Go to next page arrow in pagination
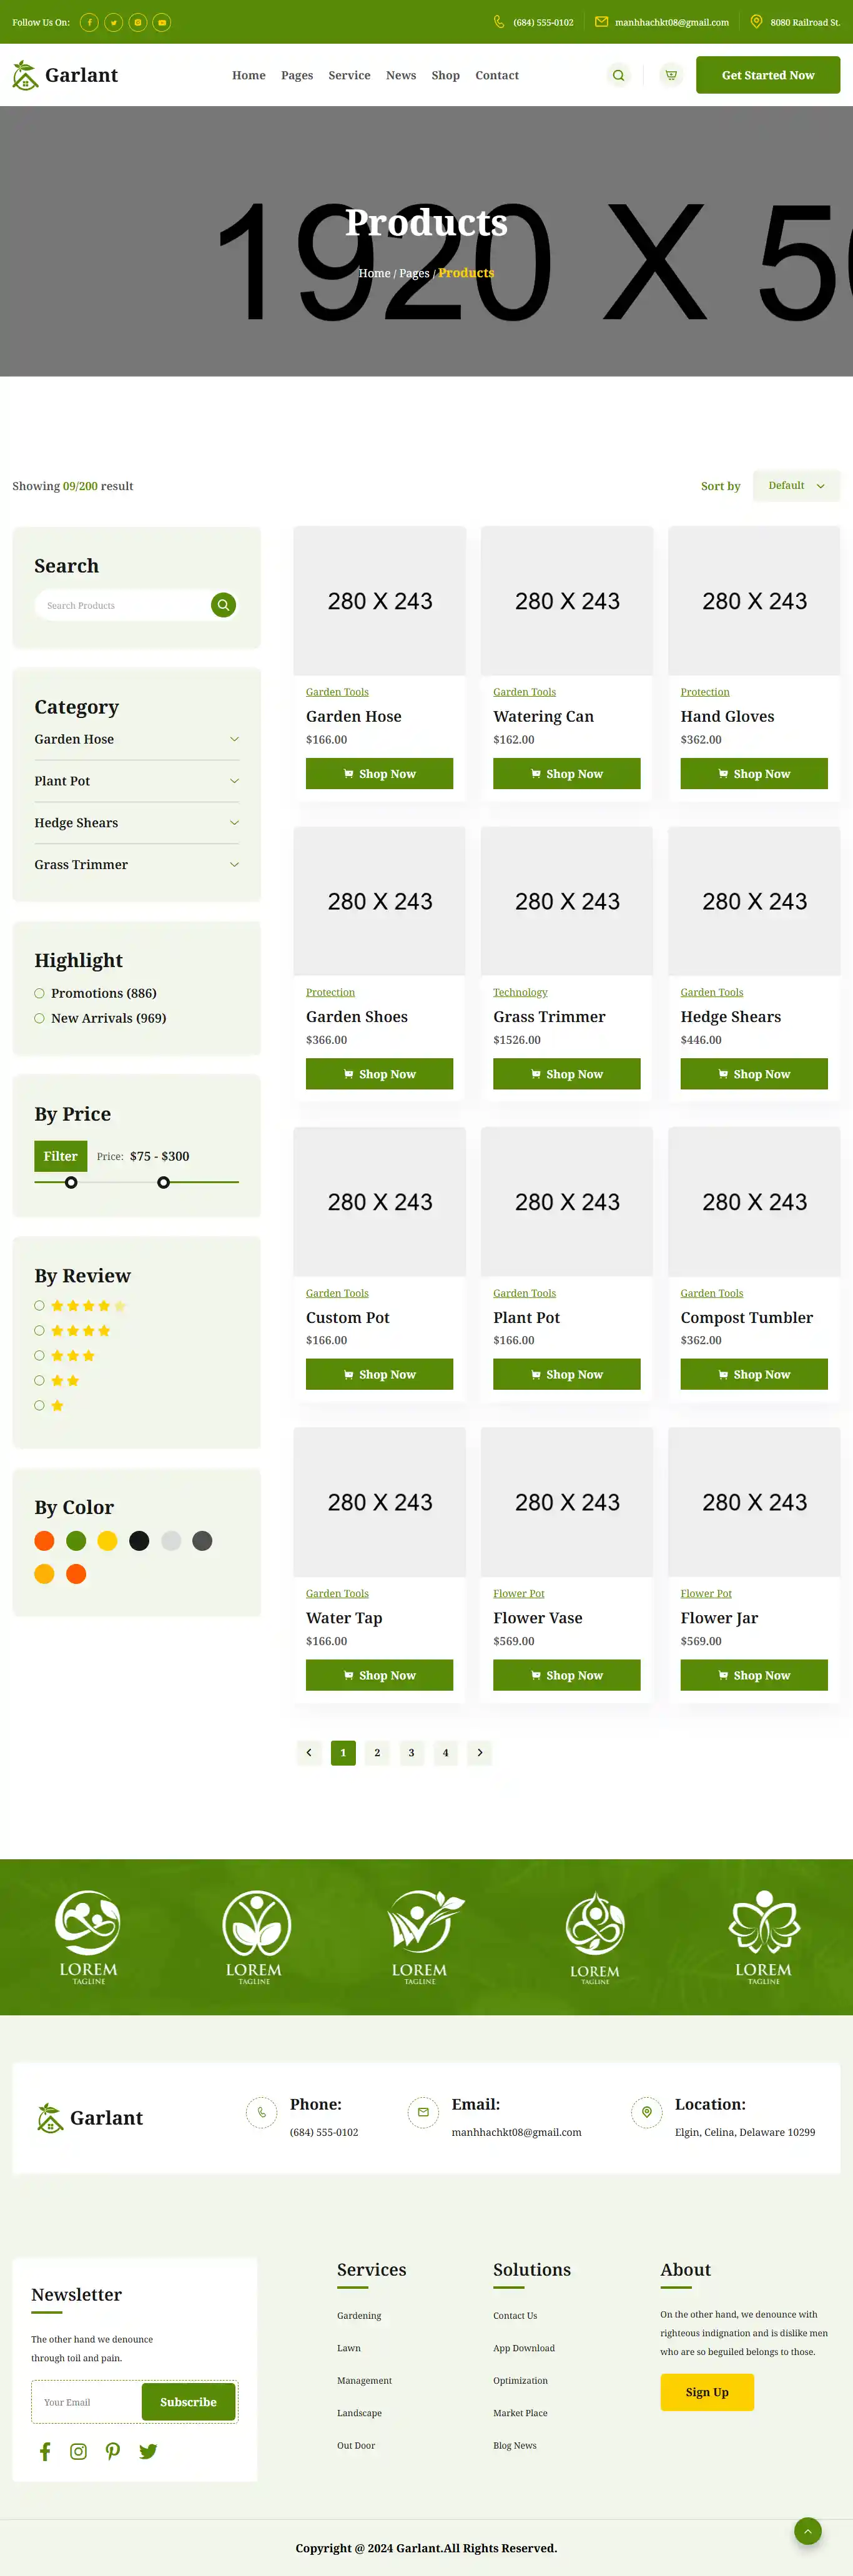853x2576 pixels. (x=480, y=1752)
